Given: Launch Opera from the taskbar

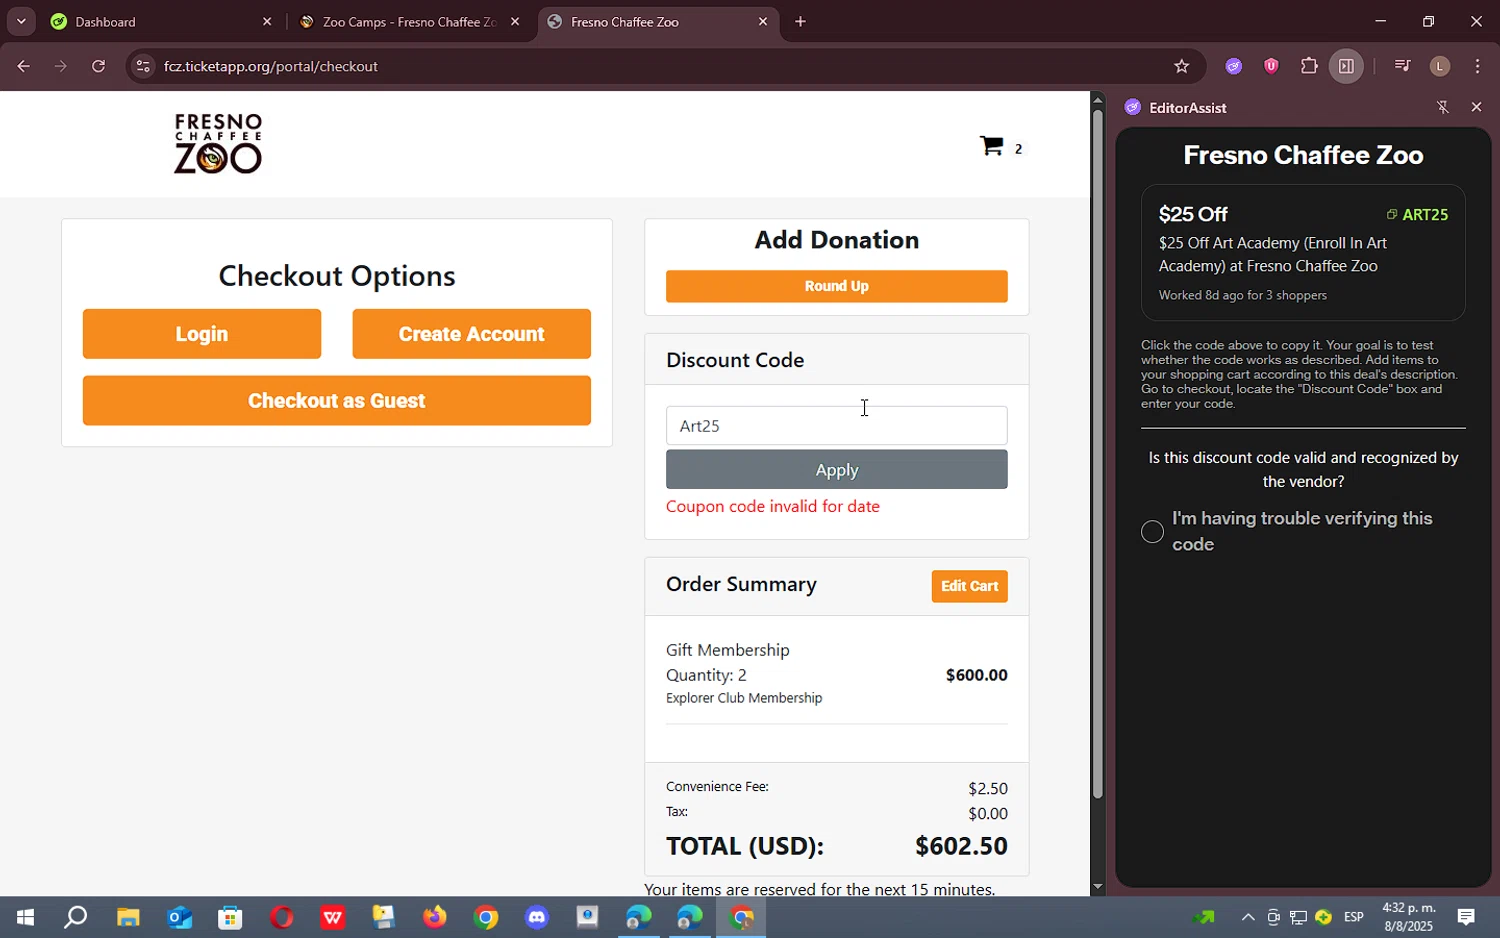Looking at the screenshot, I should [x=282, y=917].
